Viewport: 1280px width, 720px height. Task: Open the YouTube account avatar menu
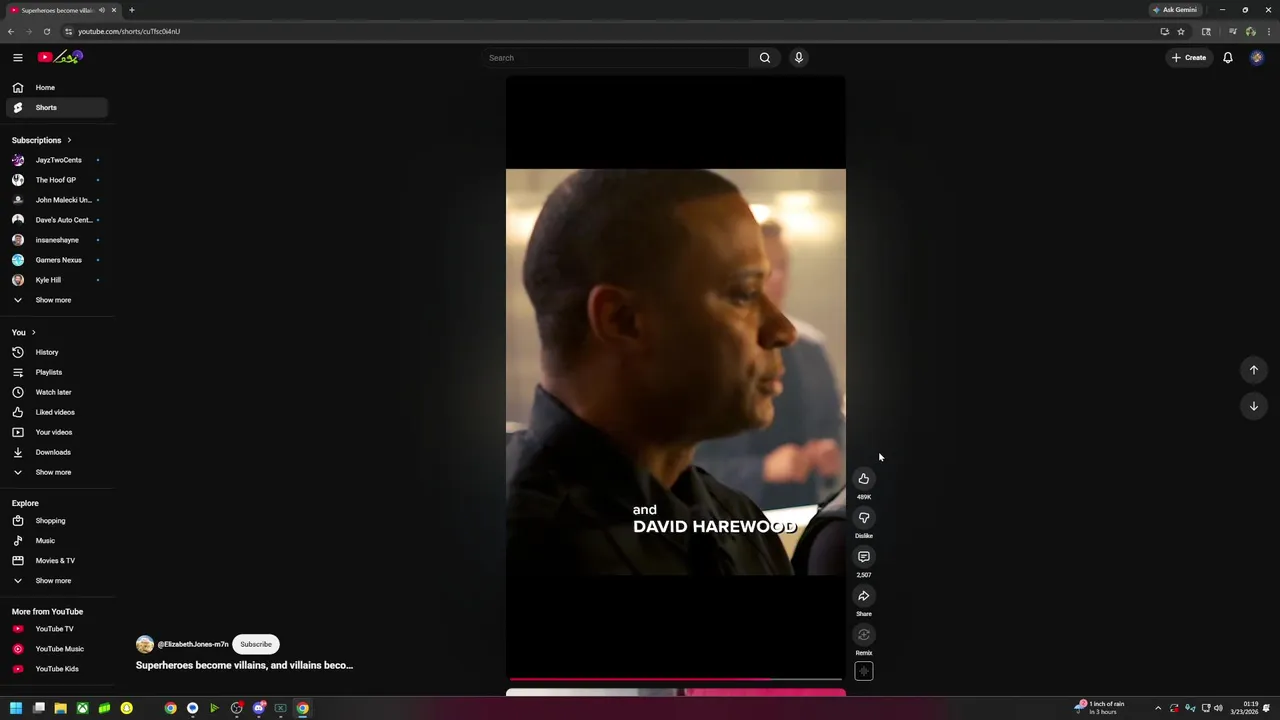click(1257, 57)
